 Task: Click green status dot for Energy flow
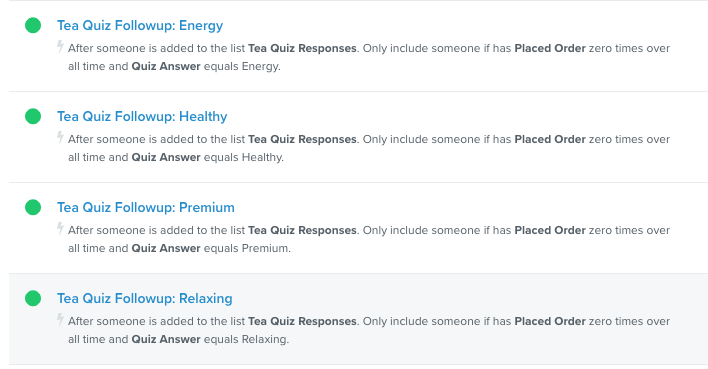pos(33,25)
